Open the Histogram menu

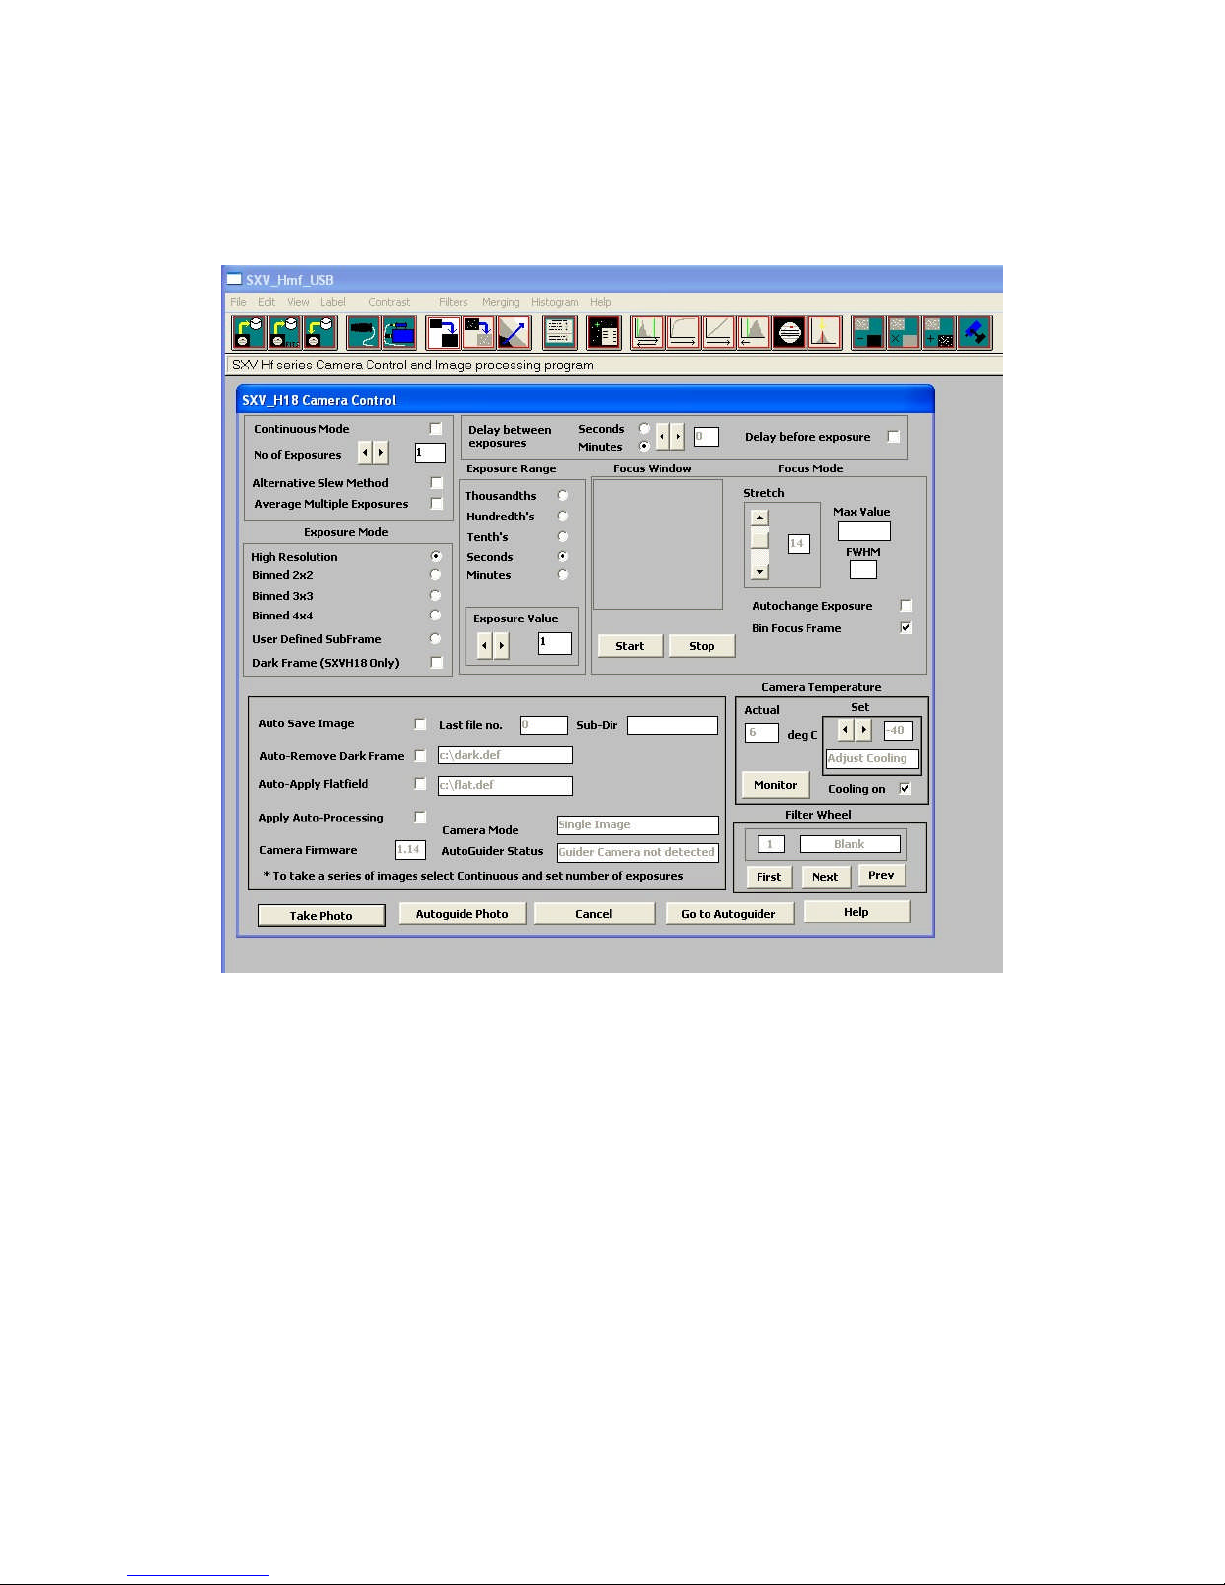point(554,302)
